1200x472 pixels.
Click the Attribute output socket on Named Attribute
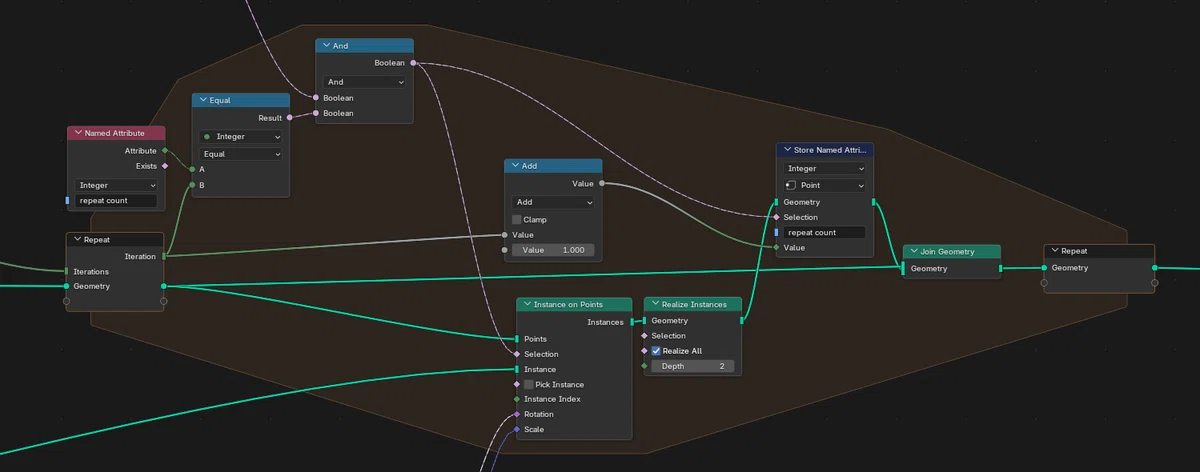tap(165, 150)
